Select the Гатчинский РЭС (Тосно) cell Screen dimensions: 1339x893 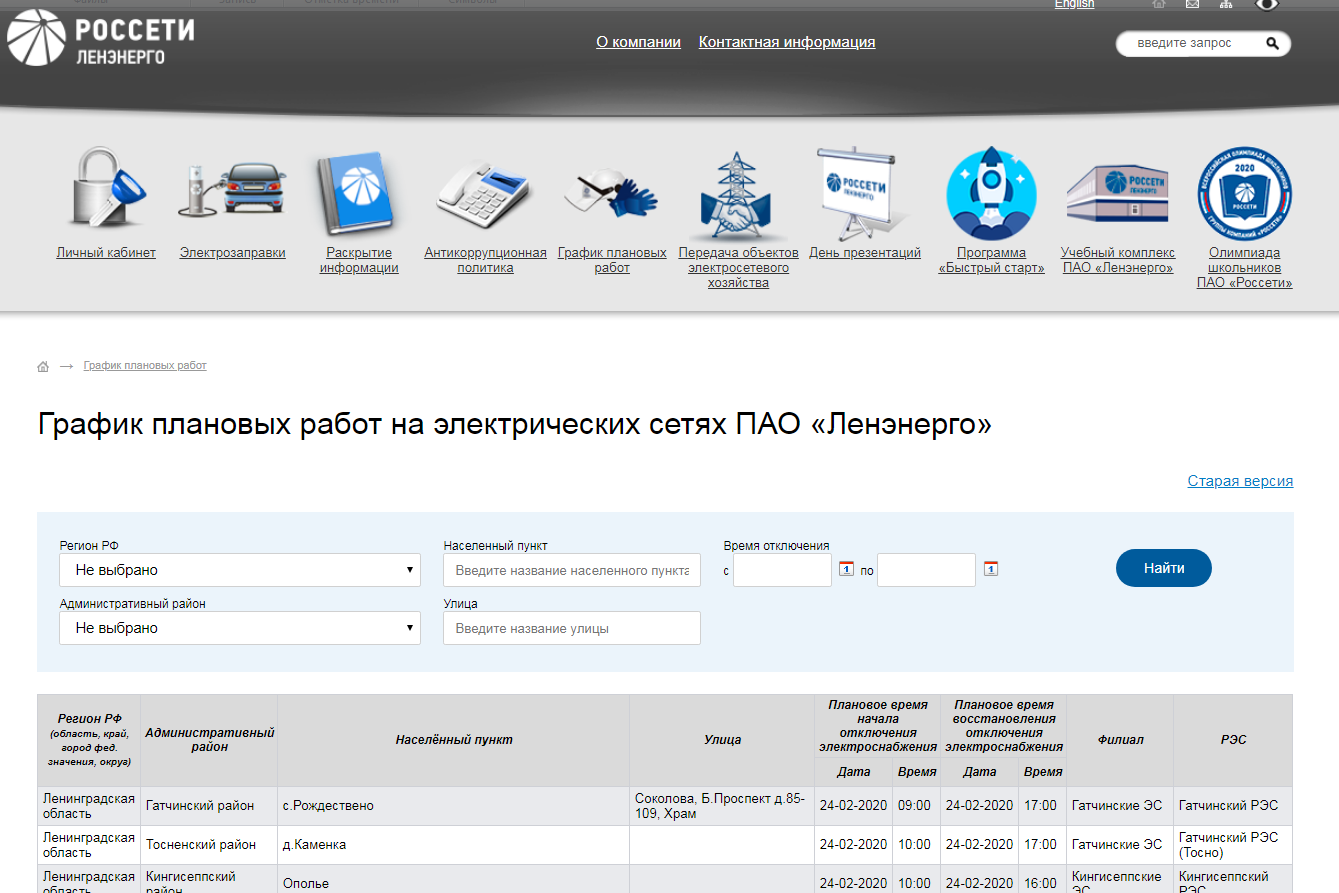tap(1233, 845)
